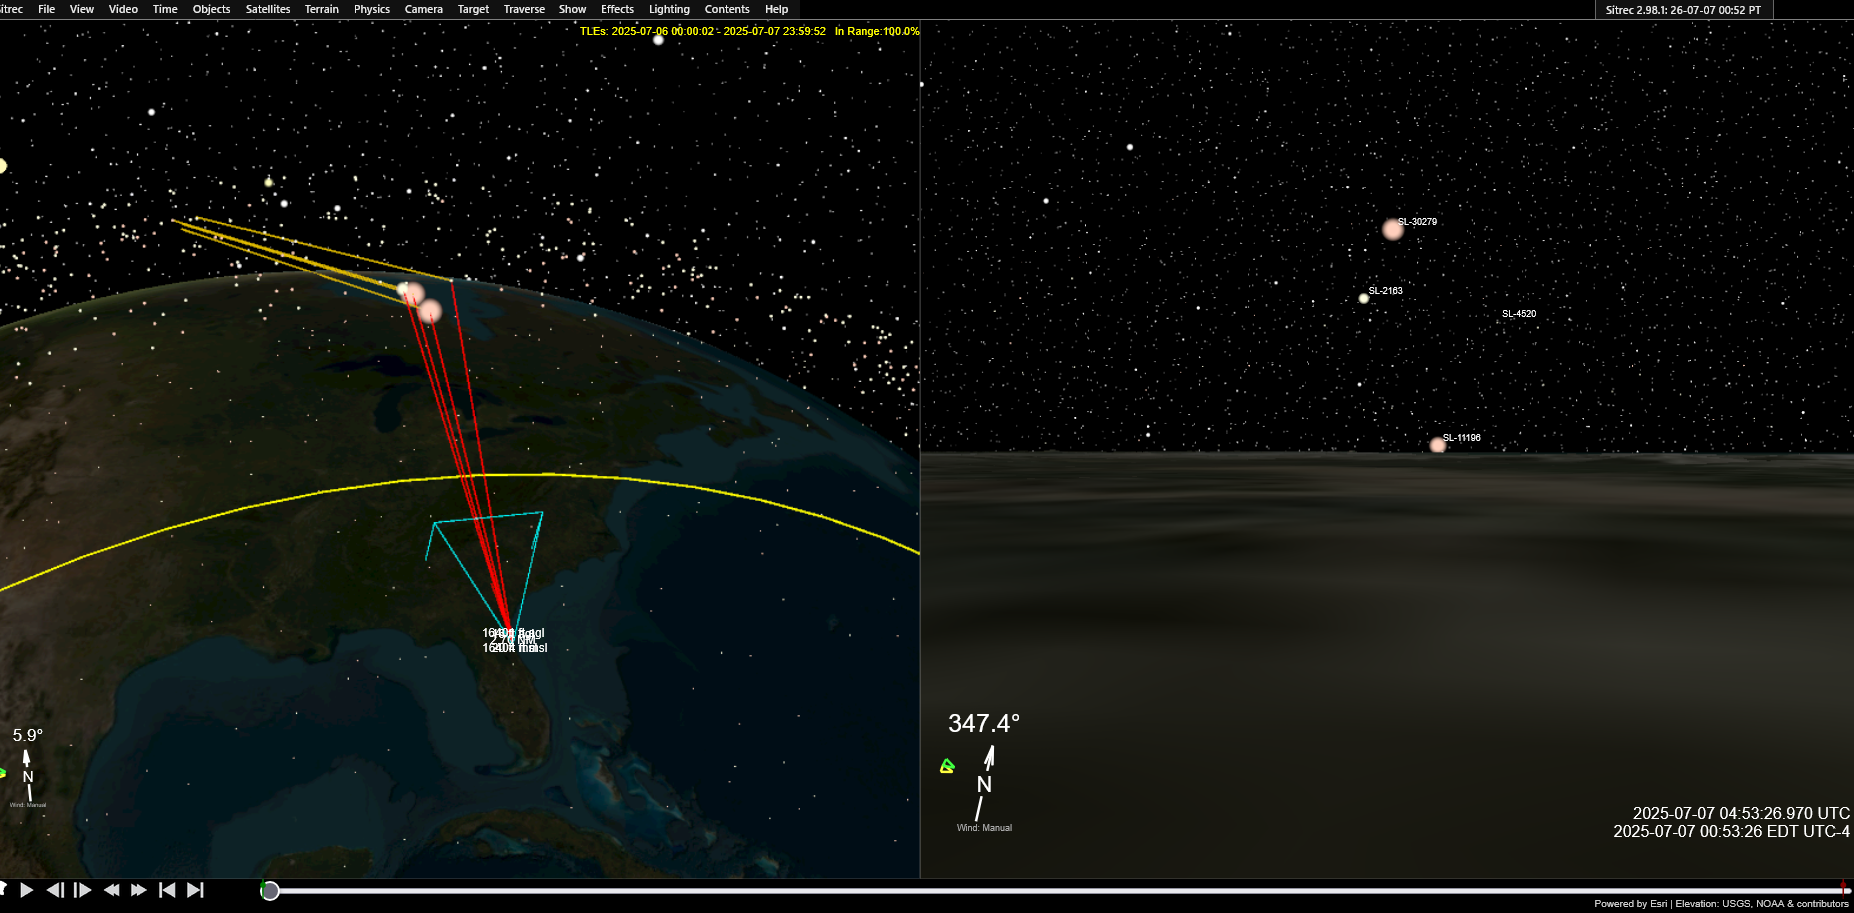
Task: Click the red end marker on the timeline
Action: 1842,888
